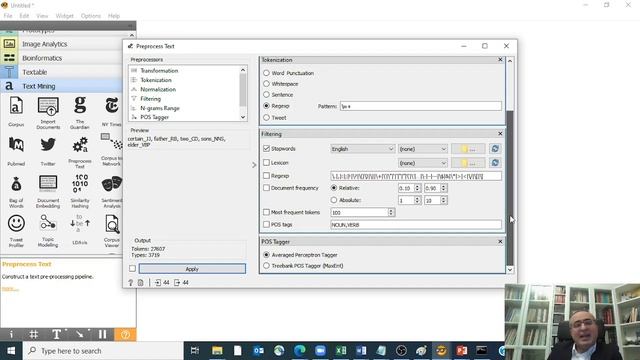Click the orange help toolbar icon
Screen dimensions: 640x360
(x=125, y=334)
